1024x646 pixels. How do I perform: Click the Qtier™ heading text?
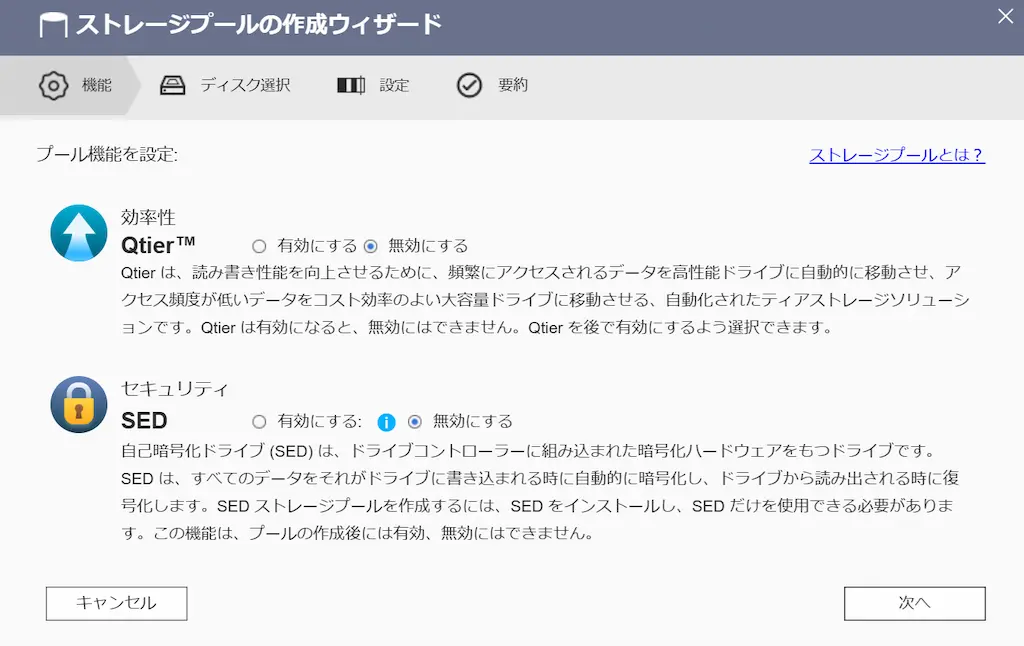158,245
